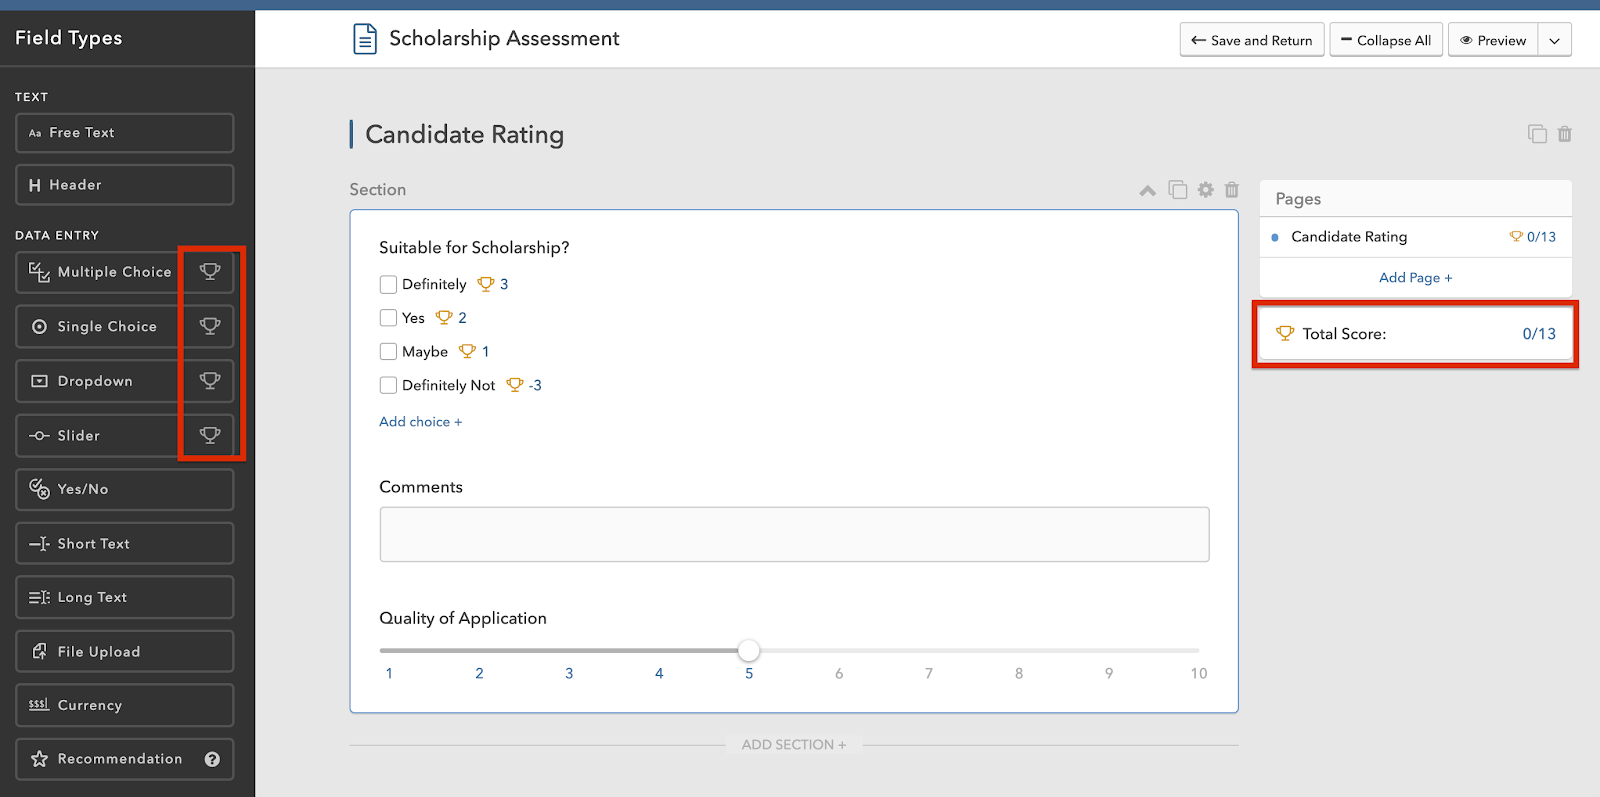Click the Quality of Application slider handle
Viewport: 1600px width, 797px height.
(749, 651)
